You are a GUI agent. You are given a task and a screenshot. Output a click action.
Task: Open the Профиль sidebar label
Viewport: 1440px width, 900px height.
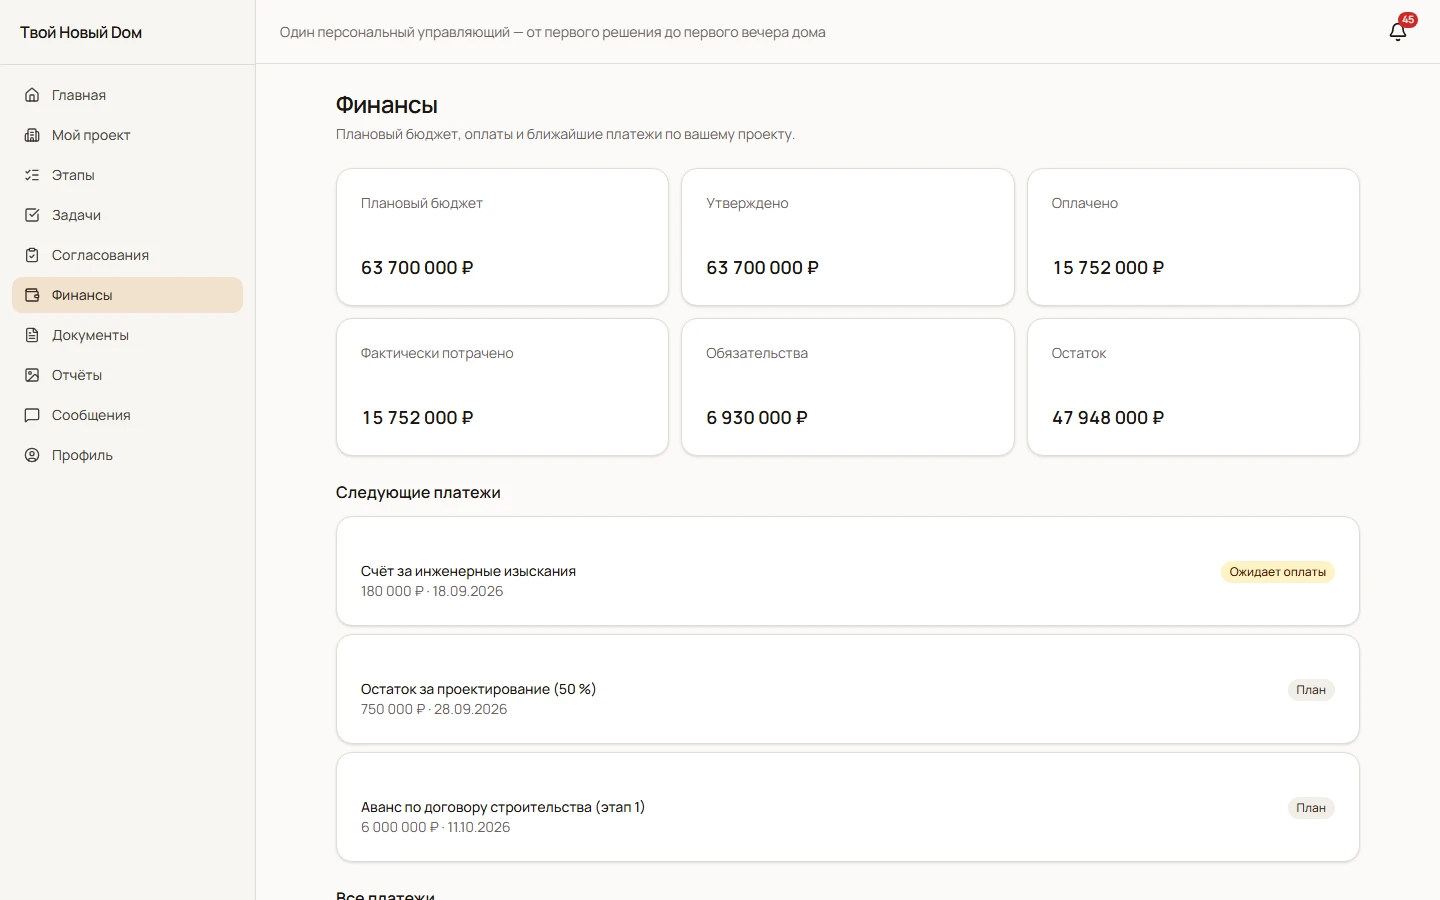[82, 455]
